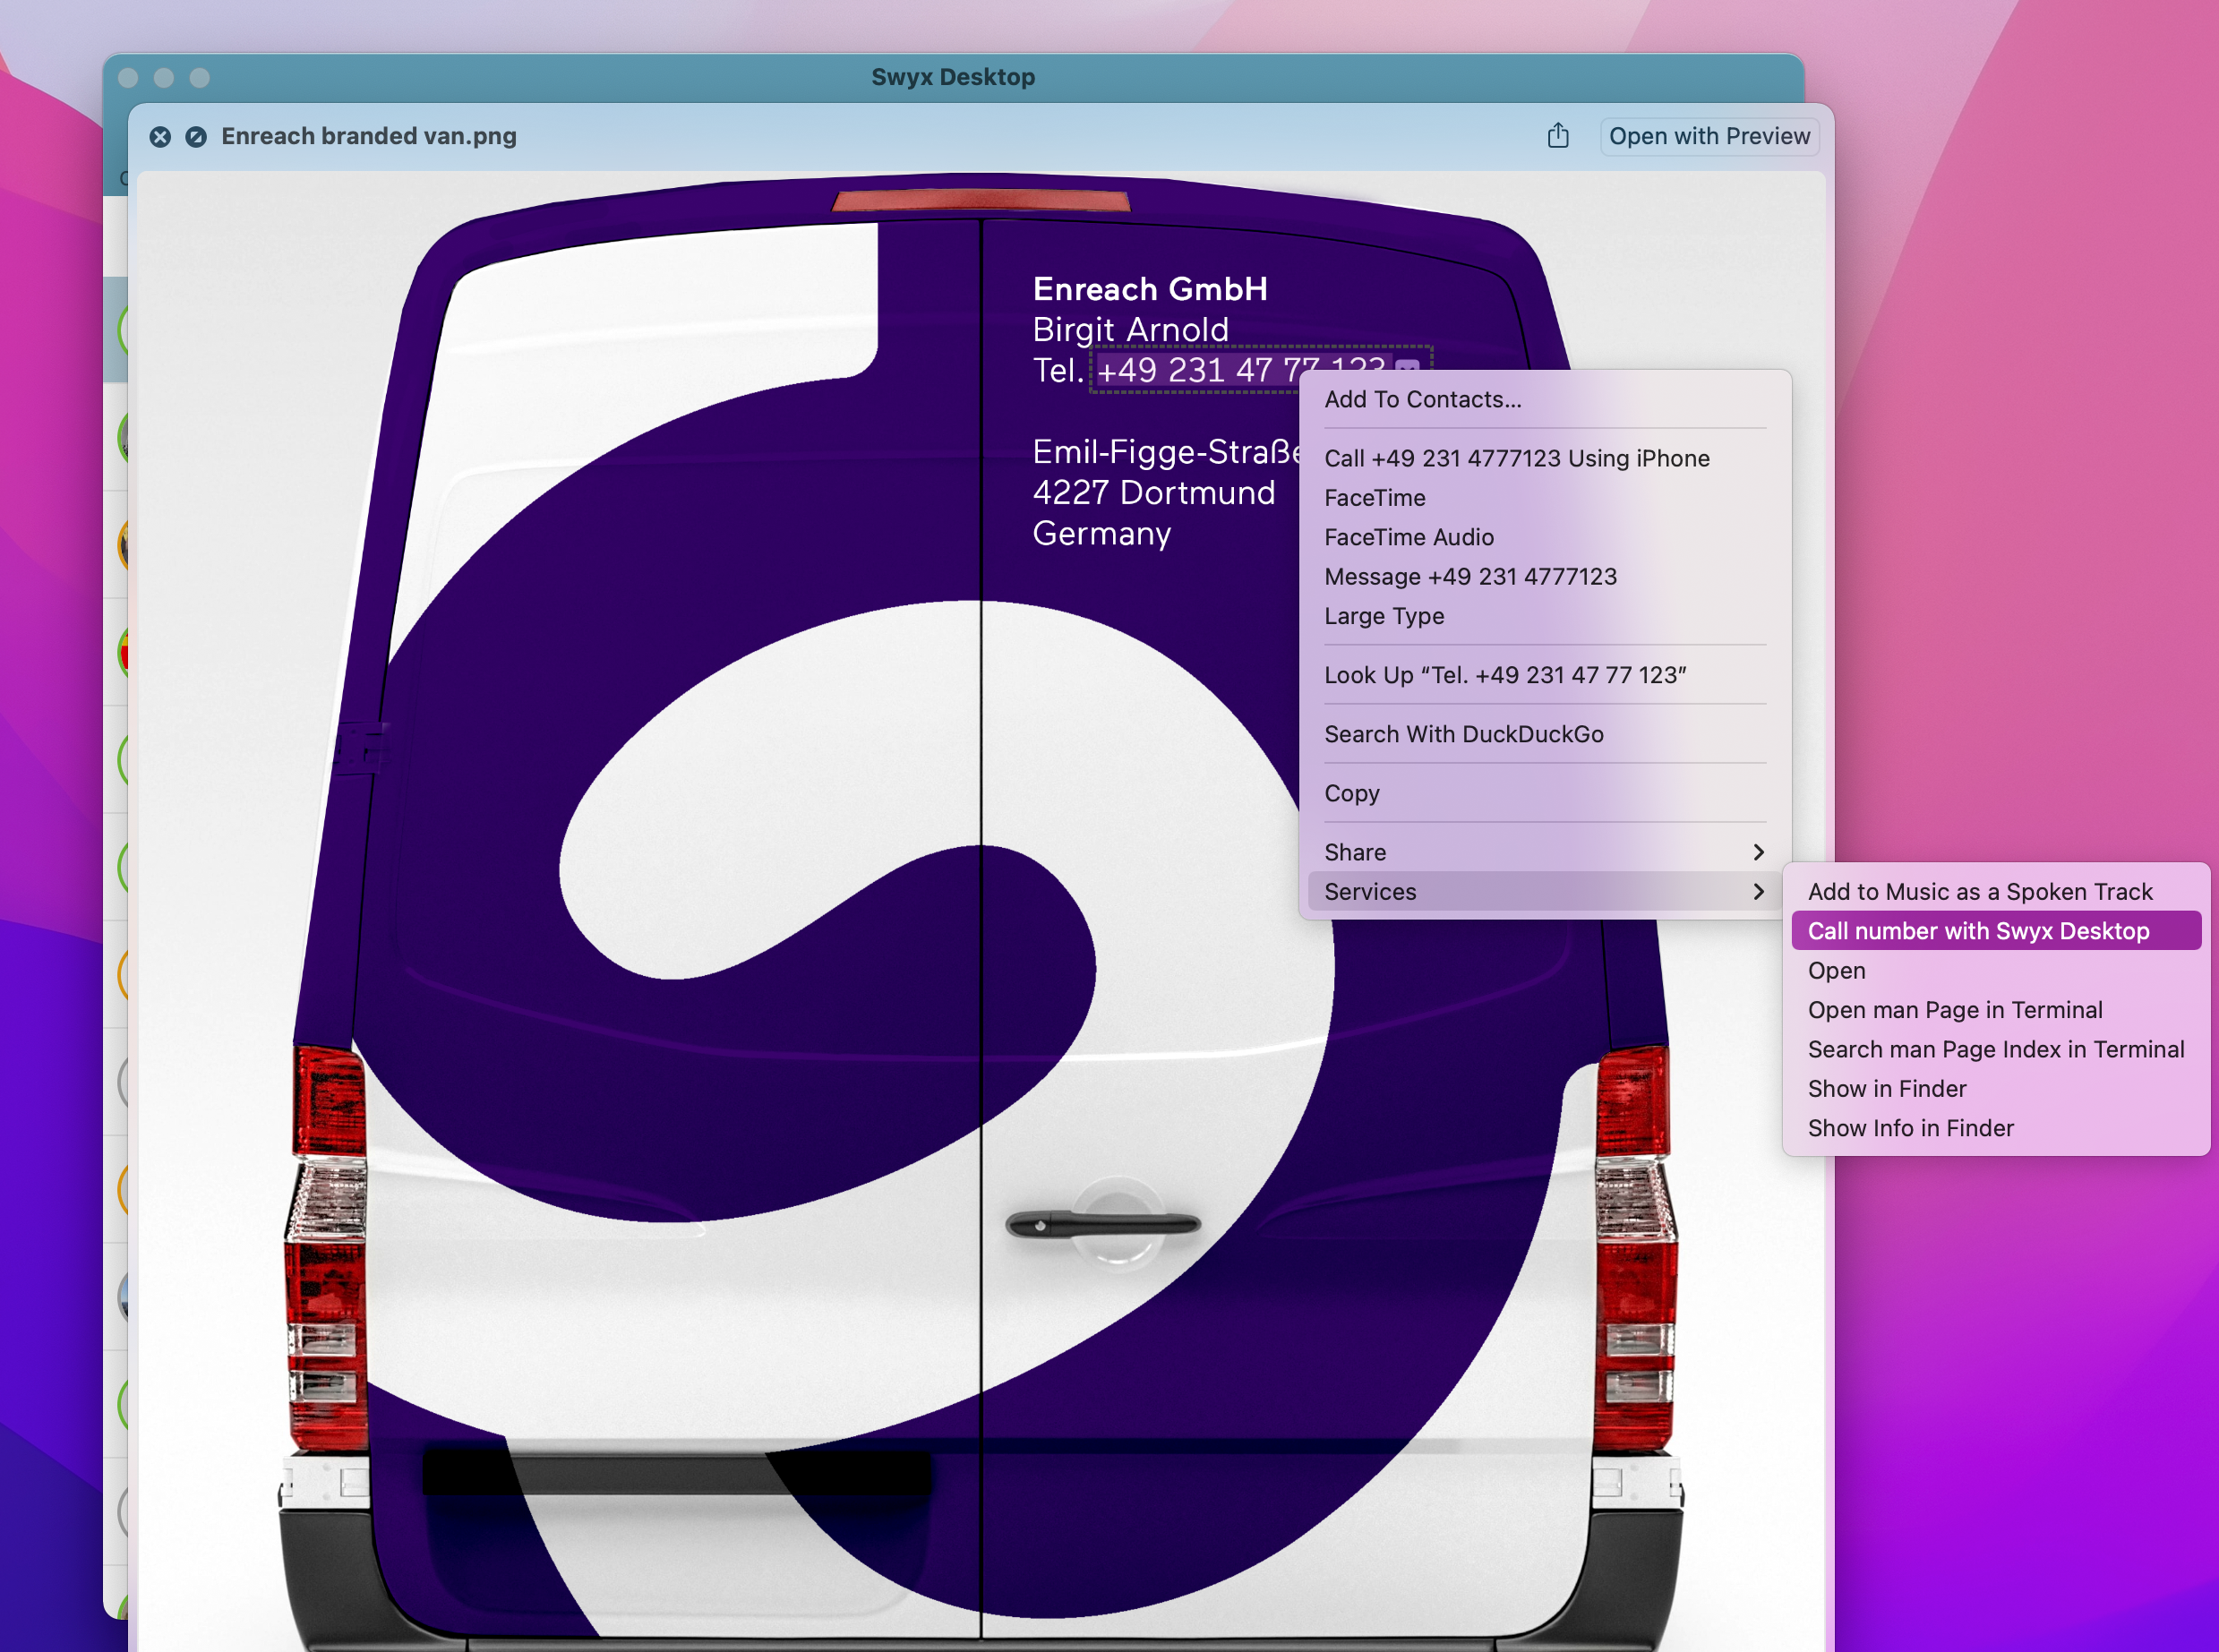
Task: Select Add To Contacts menu entry
Action: click(1422, 399)
